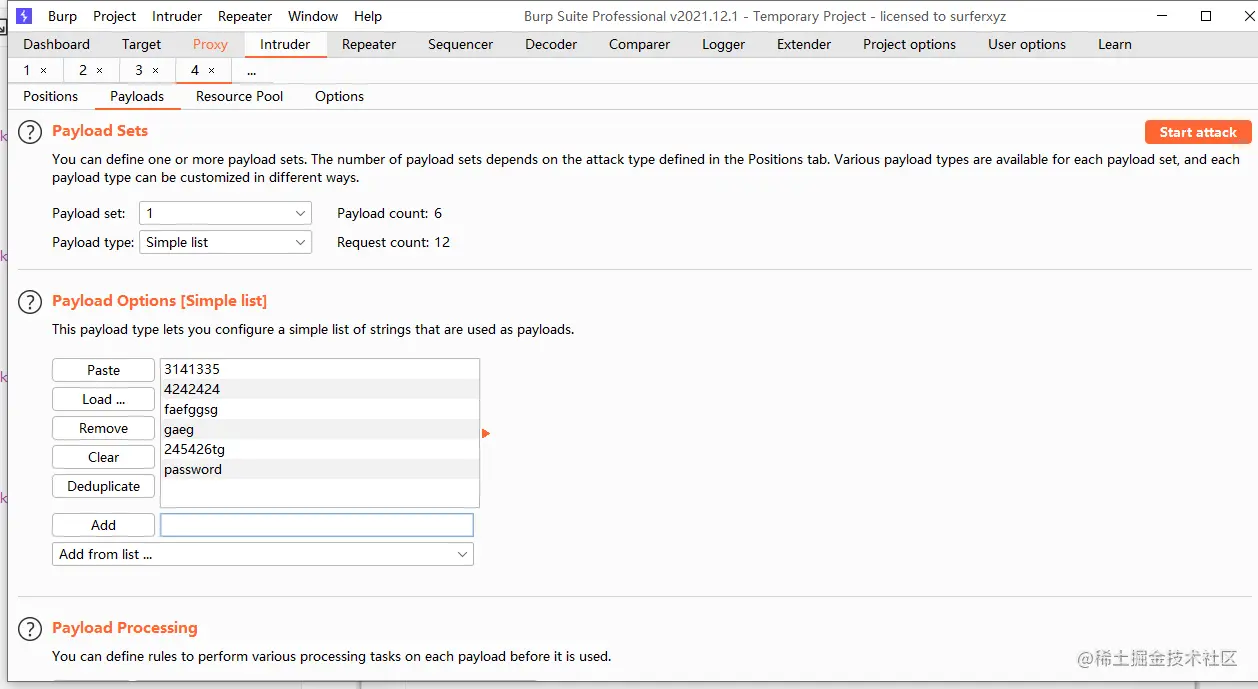Screen dimensions: 1258x689
Task: Select payload password in list
Action: pyautogui.click(x=320, y=469)
